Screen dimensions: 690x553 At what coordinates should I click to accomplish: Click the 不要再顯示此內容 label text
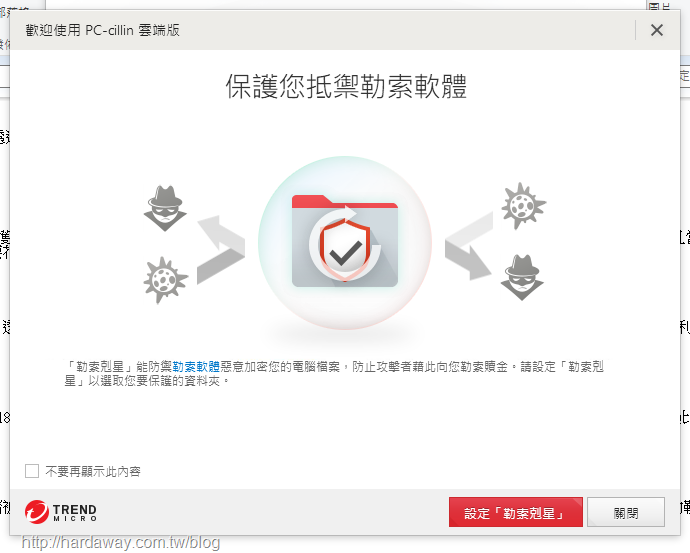point(93,472)
